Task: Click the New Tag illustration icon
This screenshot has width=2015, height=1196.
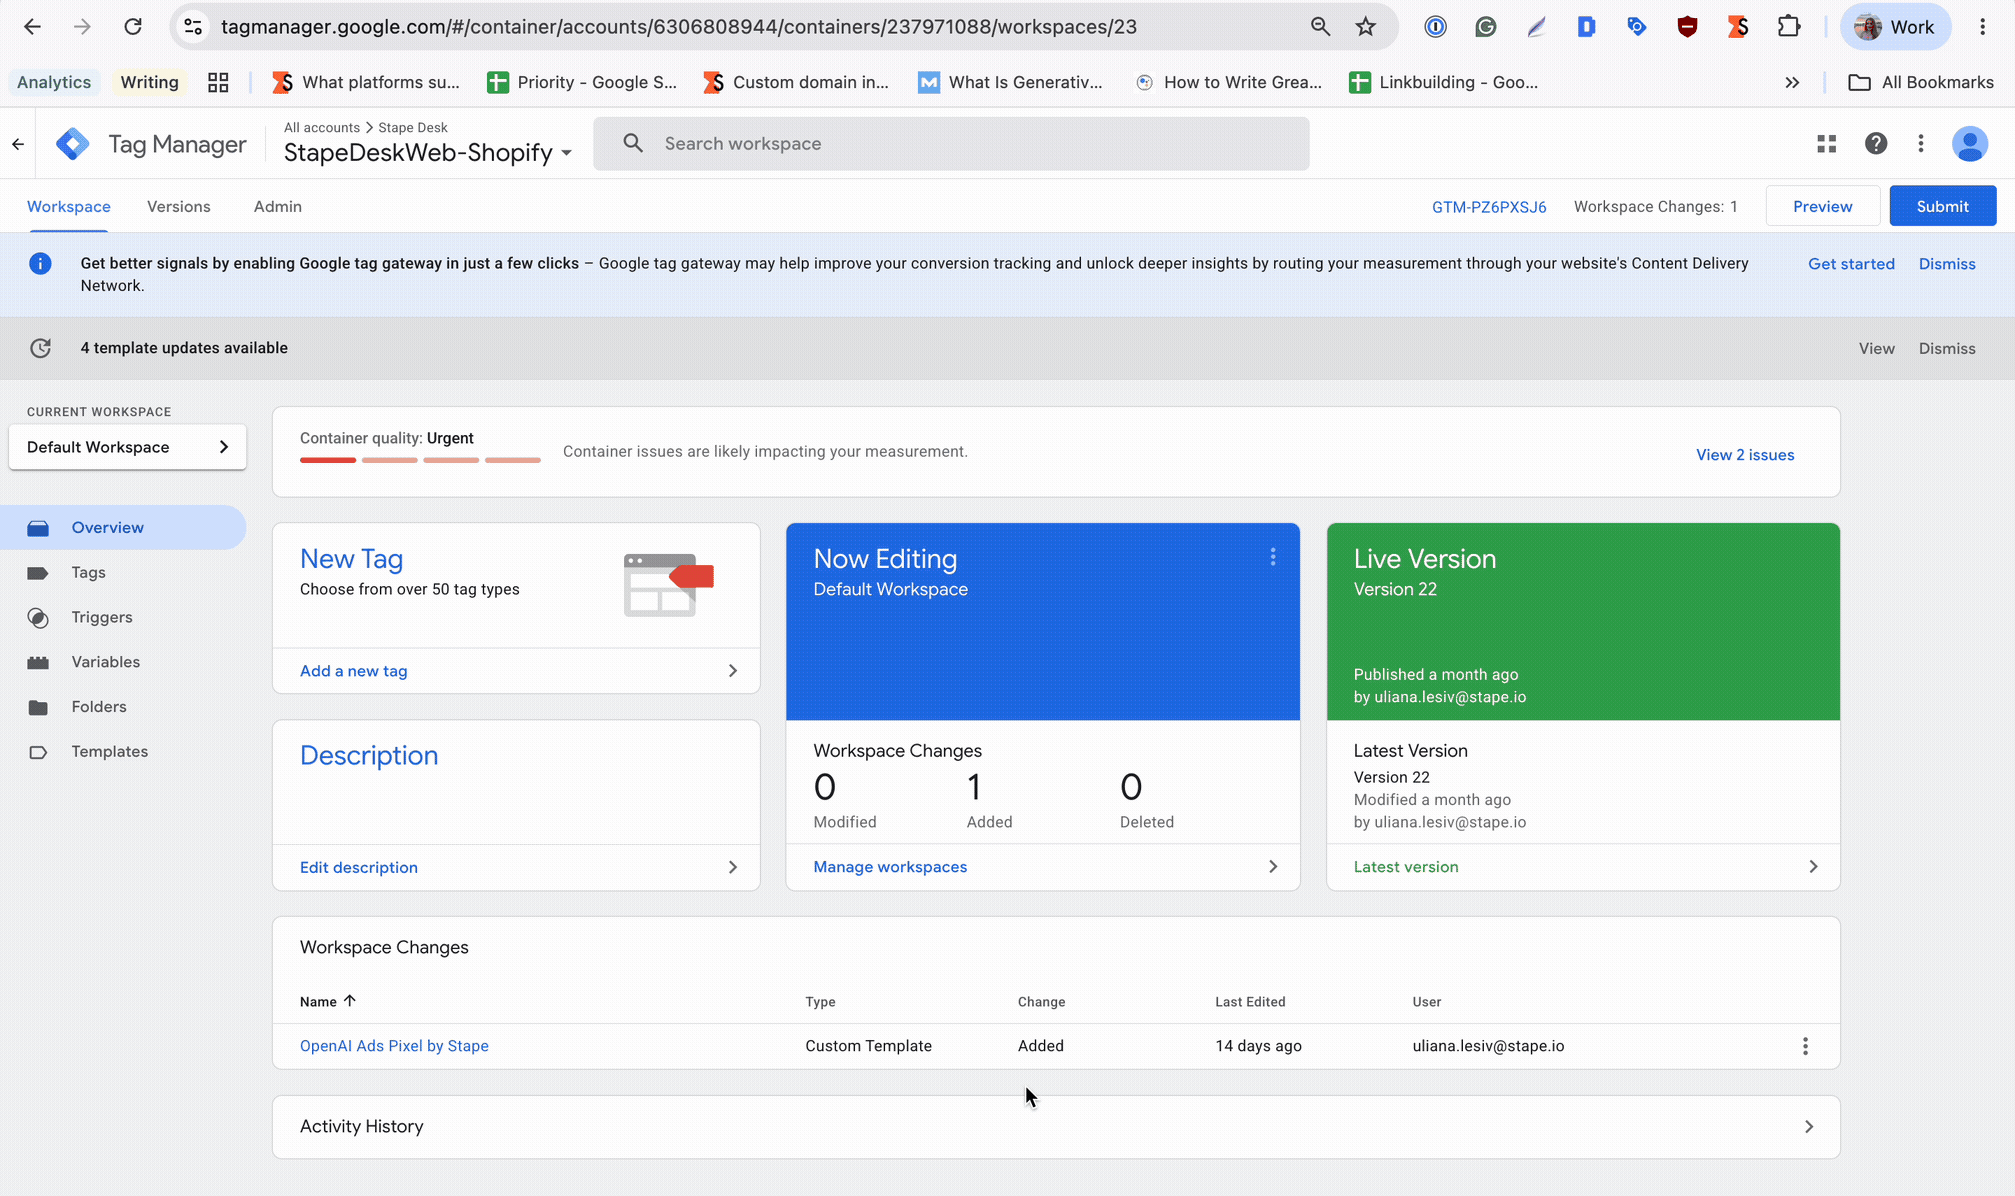Action: [668, 585]
